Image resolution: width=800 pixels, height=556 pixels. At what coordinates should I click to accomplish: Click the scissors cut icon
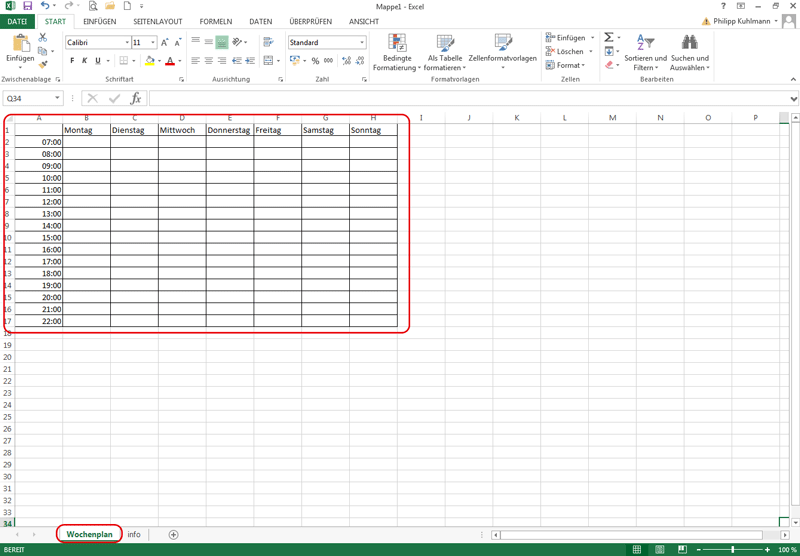click(43, 38)
